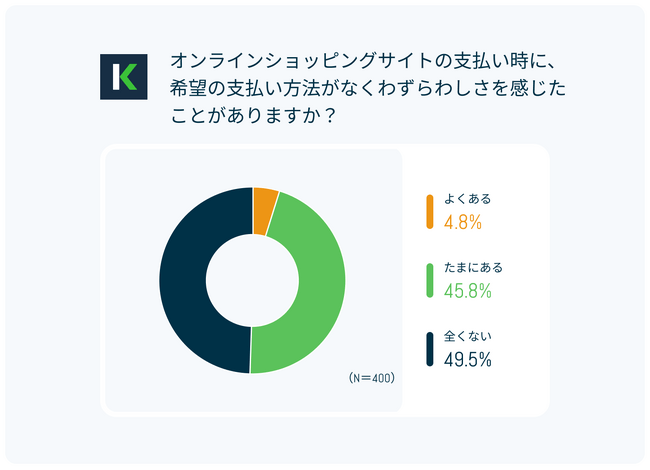Click the 49.5% percentage value
This screenshot has width=650, height=470.
[x=468, y=359]
